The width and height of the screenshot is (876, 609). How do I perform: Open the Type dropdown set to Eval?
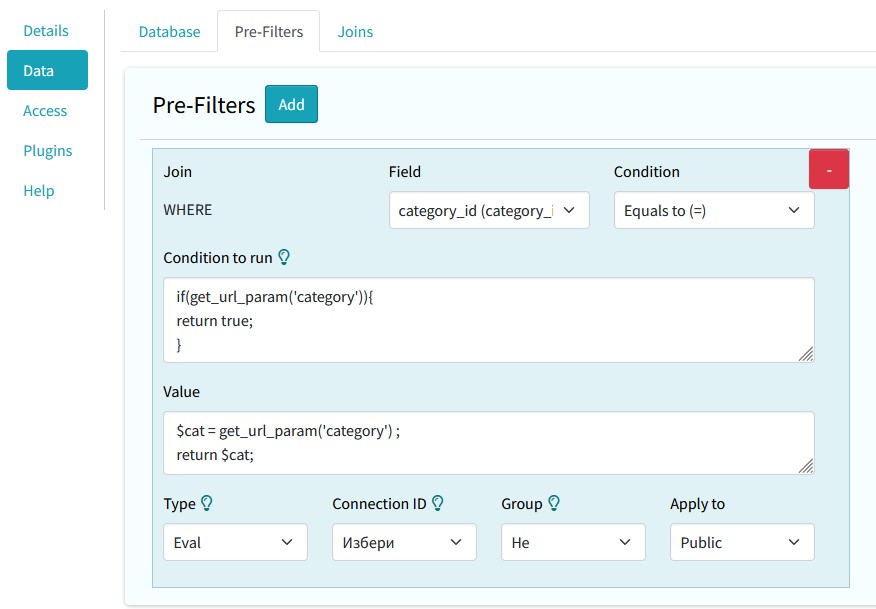coord(235,542)
